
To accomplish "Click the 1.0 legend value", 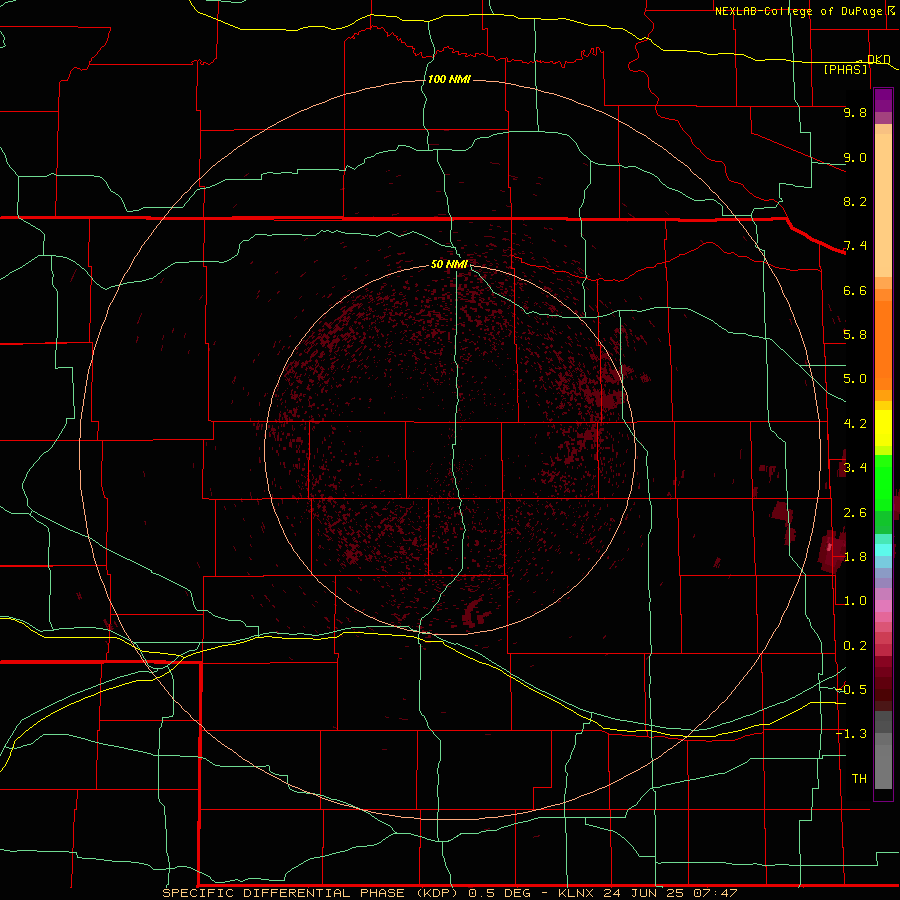I will point(855,601).
